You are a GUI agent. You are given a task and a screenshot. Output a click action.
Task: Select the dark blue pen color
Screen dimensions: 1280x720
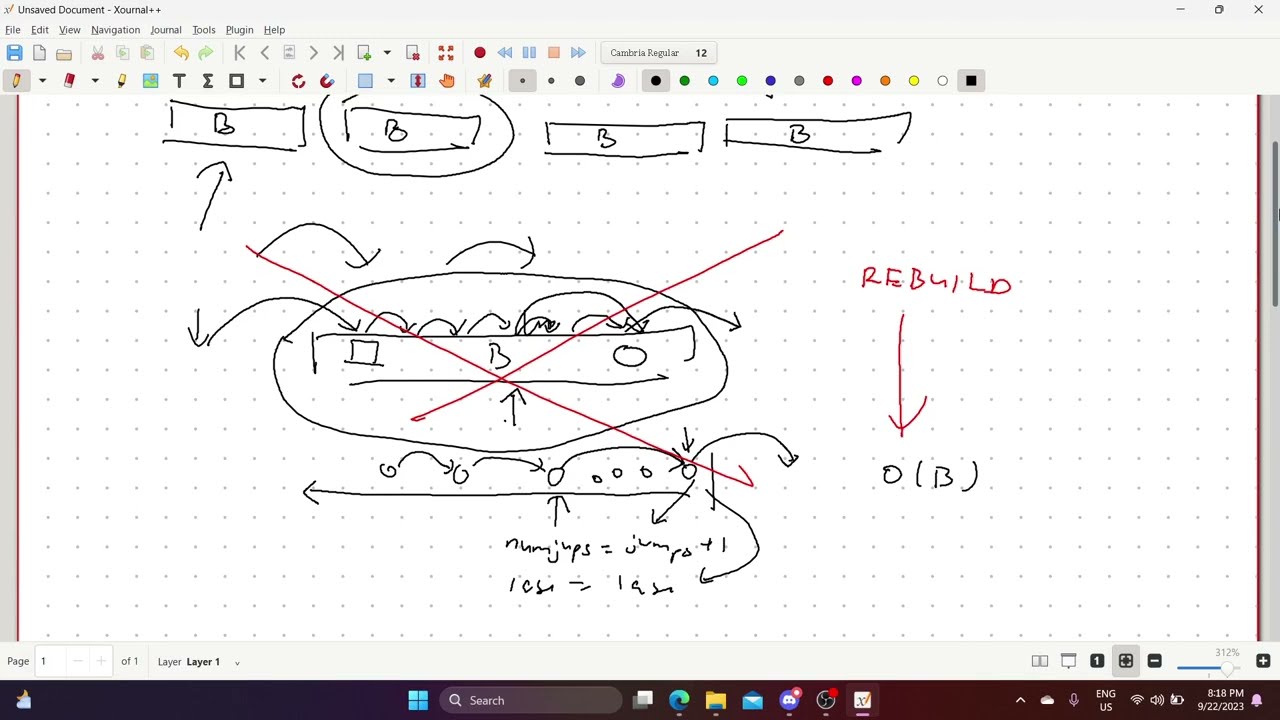click(770, 81)
